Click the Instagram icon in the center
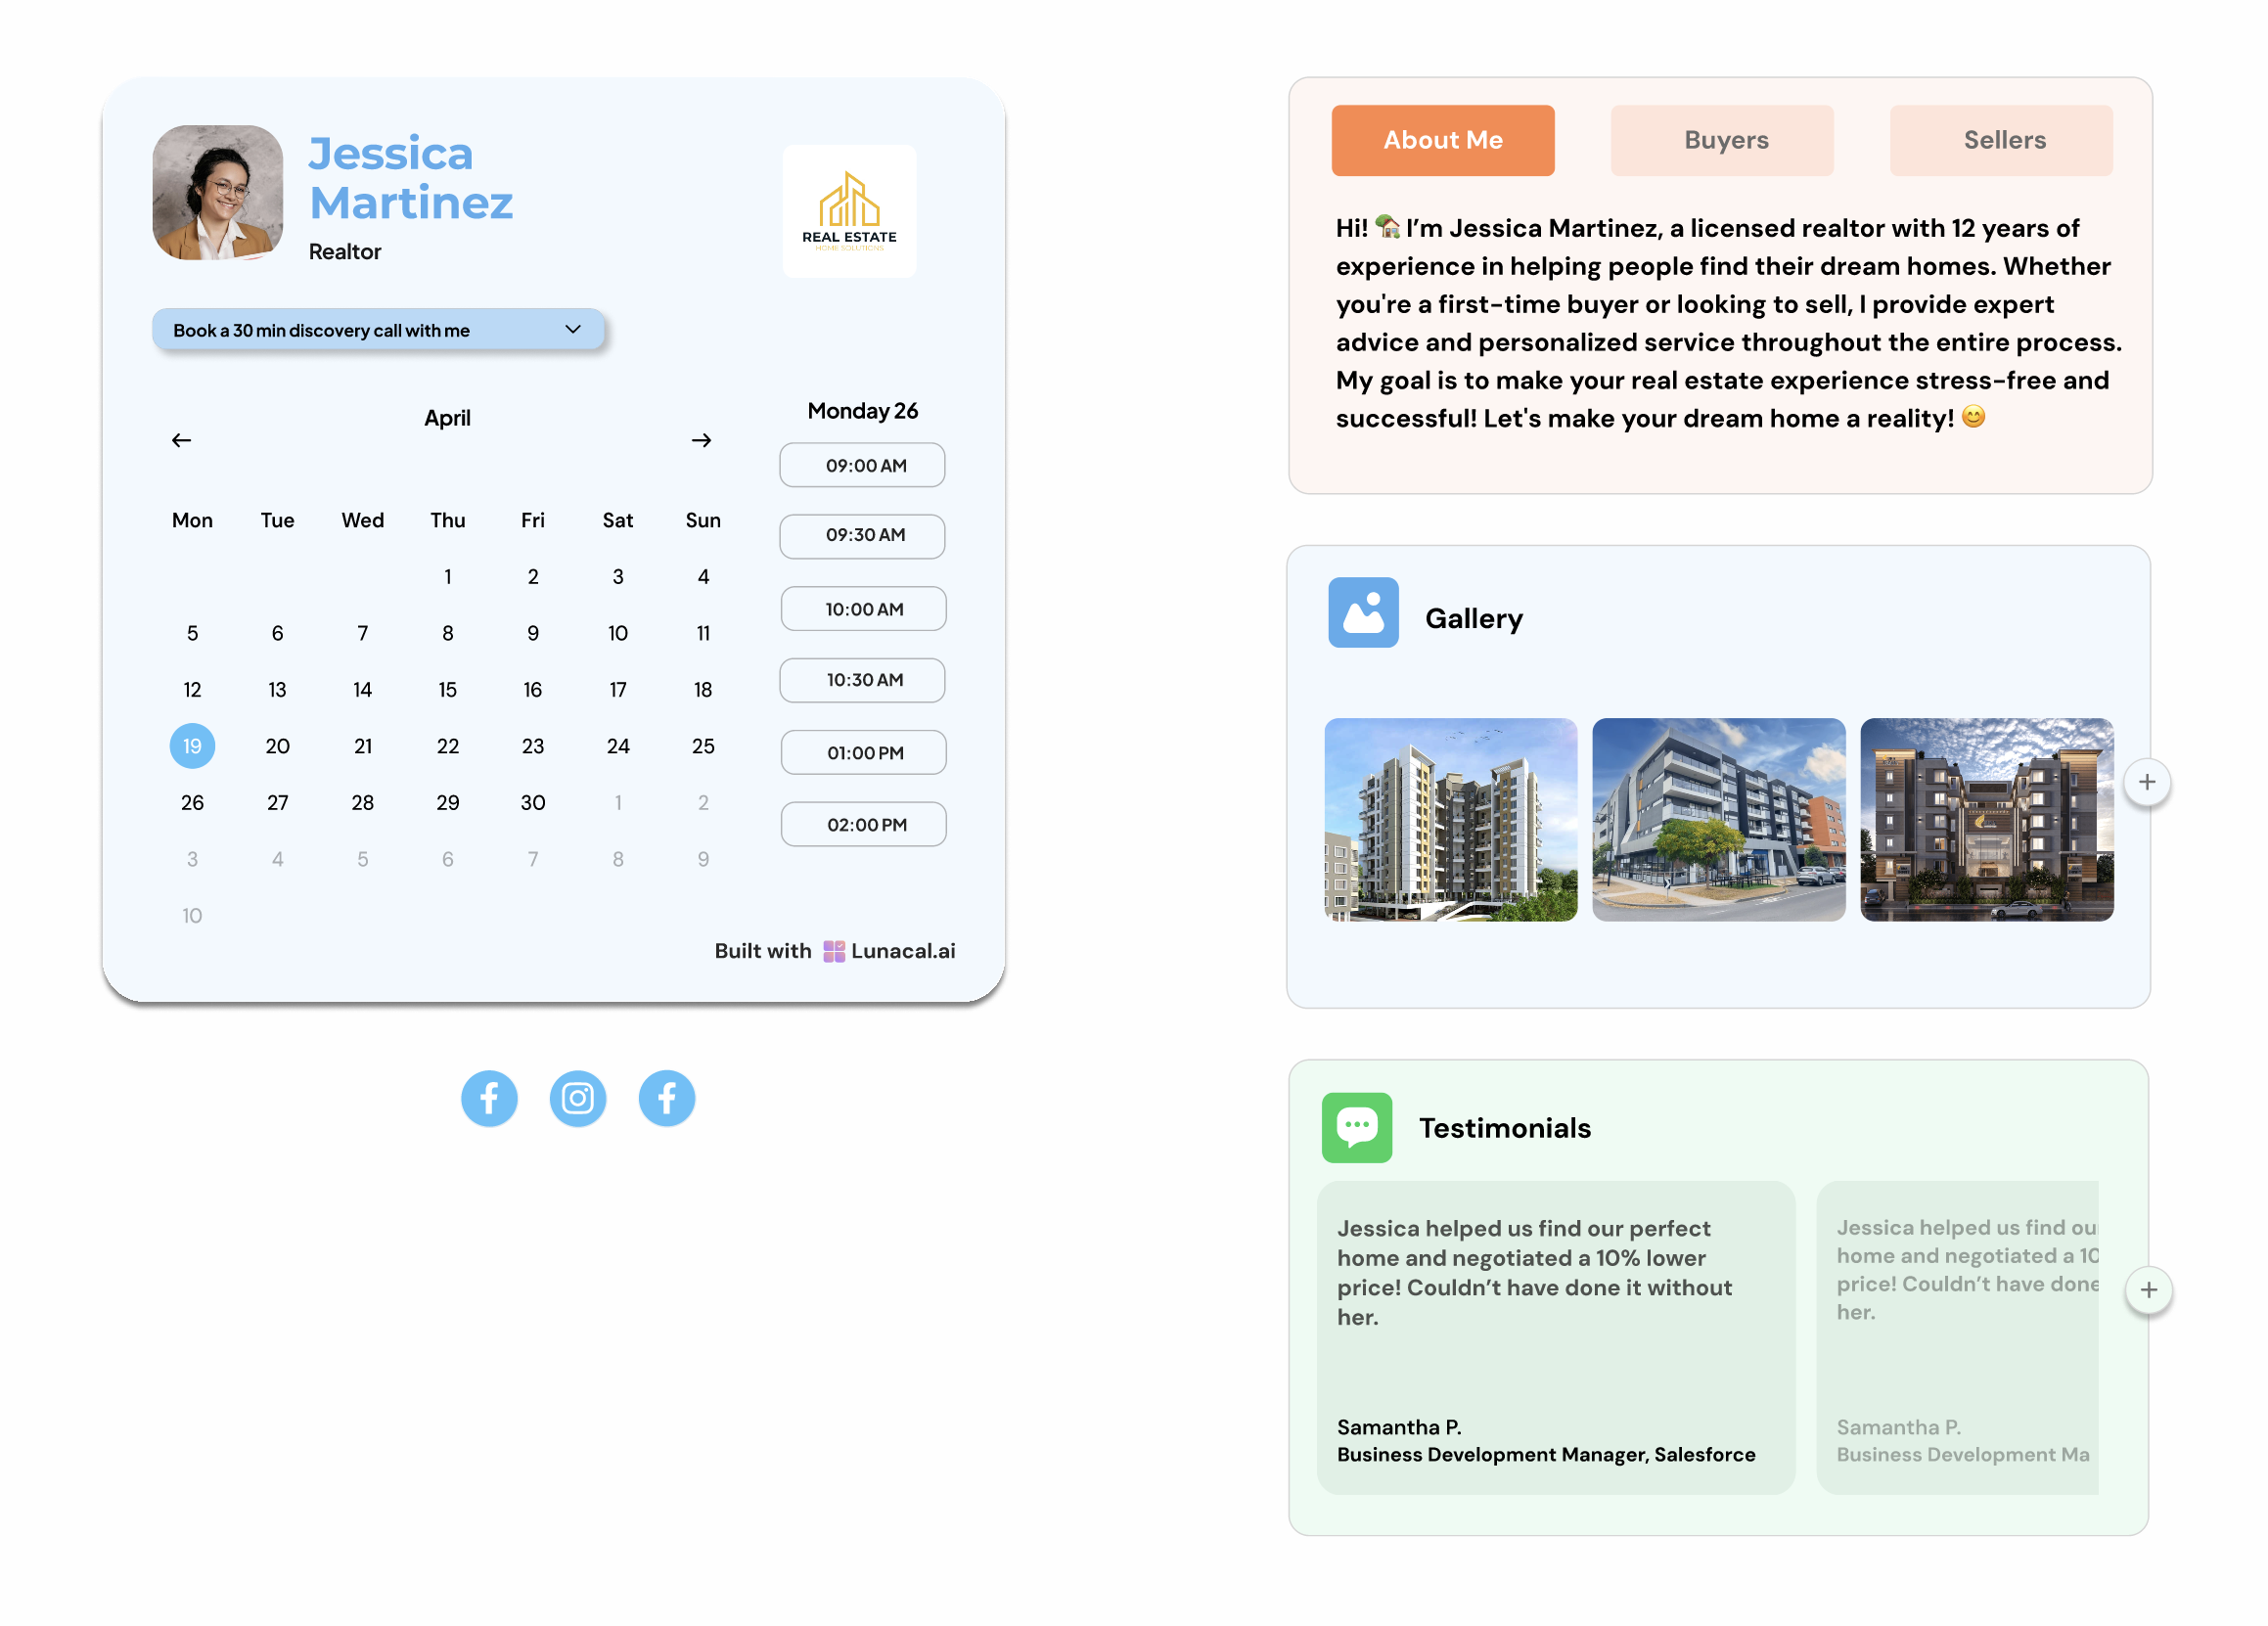 pos(577,1098)
